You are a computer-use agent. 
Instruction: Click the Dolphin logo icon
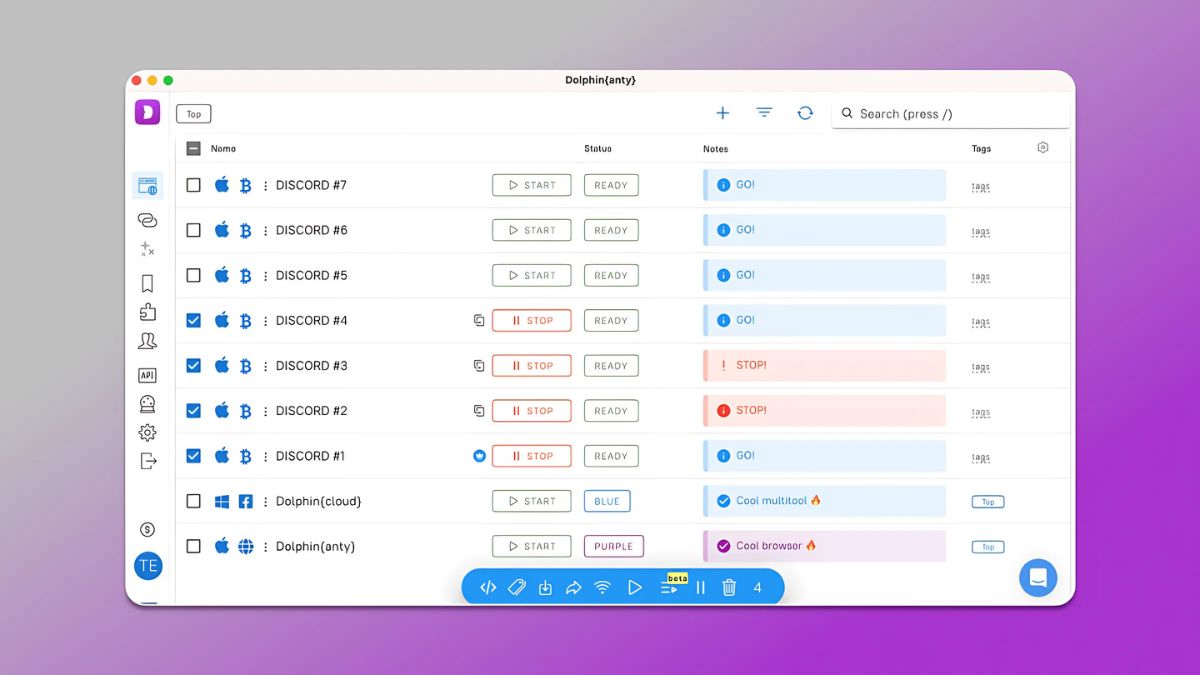click(x=147, y=112)
